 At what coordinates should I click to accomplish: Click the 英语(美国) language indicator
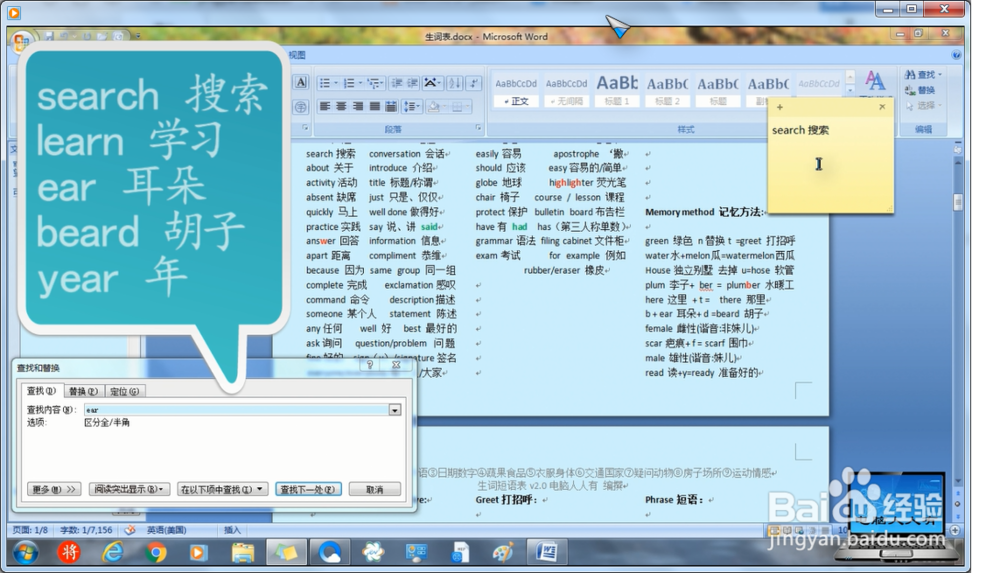coord(166,530)
